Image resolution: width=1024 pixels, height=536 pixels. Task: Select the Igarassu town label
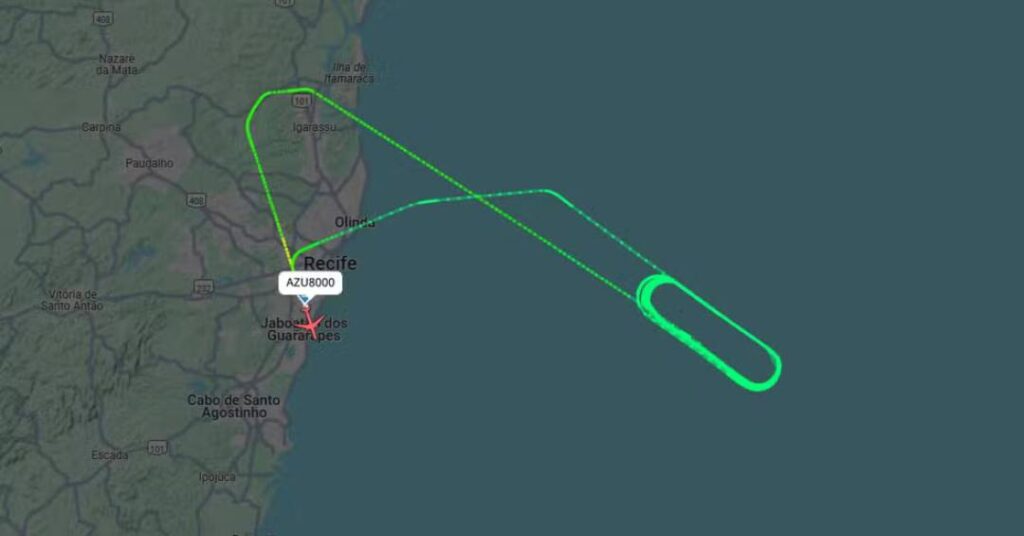point(314,127)
